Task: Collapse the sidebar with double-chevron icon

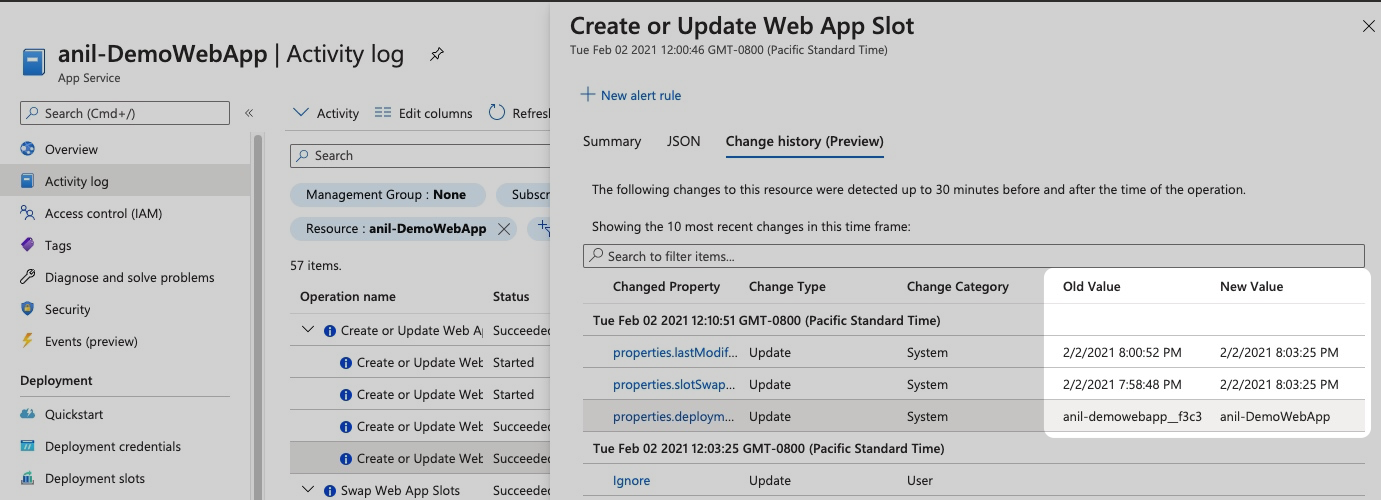Action: (x=249, y=113)
